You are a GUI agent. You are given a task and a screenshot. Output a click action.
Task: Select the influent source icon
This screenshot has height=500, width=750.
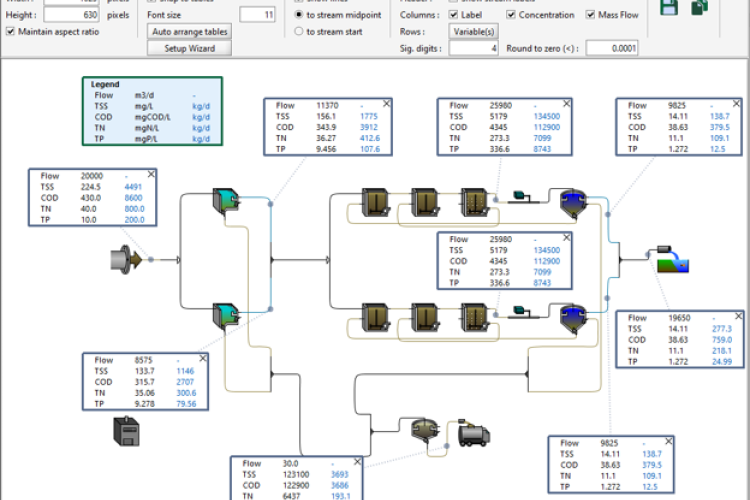point(126,260)
